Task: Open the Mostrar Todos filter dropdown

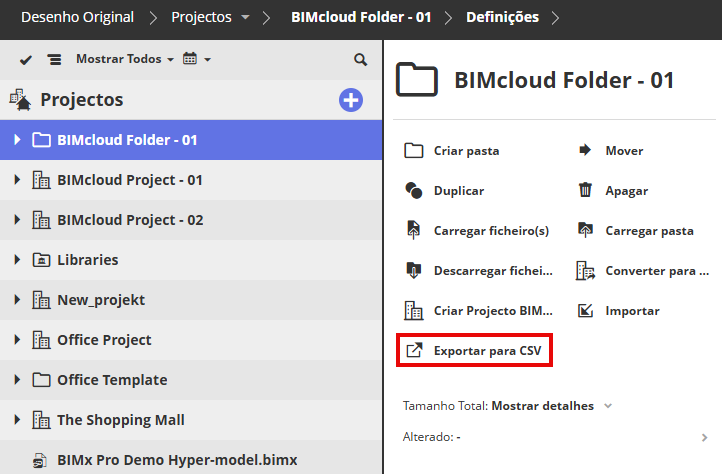Action: [x=124, y=59]
